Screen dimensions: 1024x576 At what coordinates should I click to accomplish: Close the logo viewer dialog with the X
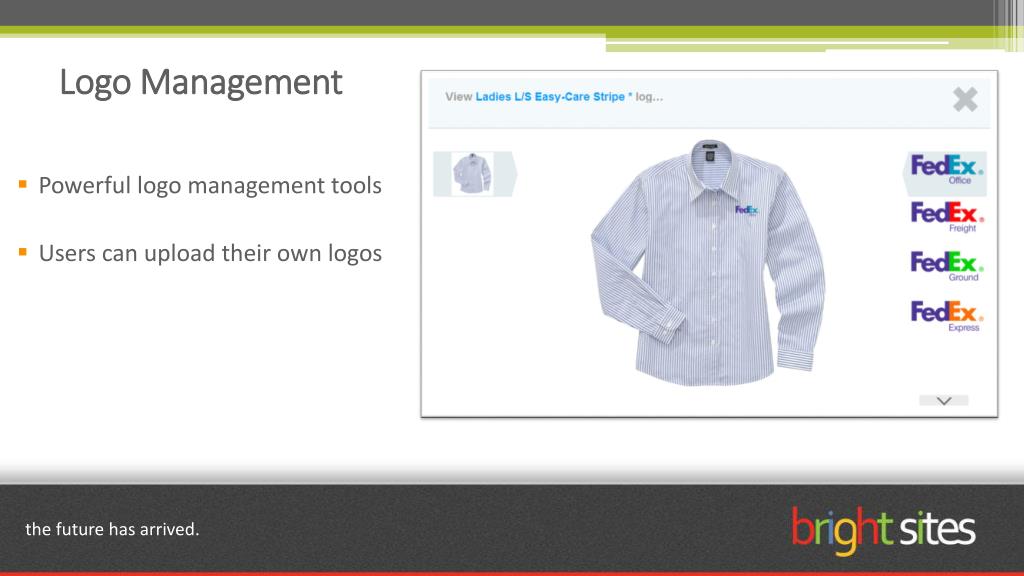pyautogui.click(x=965, y=99)
